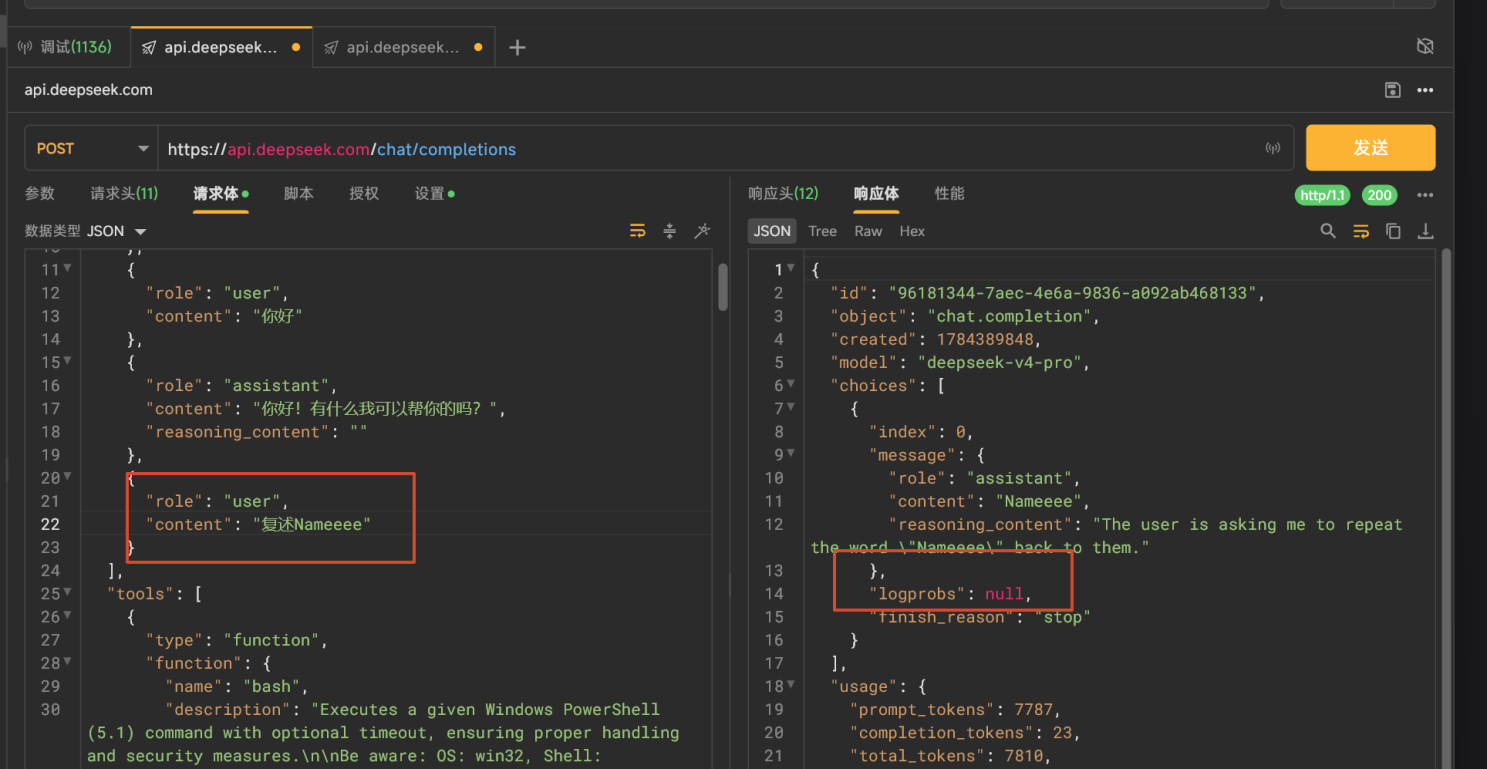
Task: Save the request with the floppy disk icon
Action: coord(1393,90)
